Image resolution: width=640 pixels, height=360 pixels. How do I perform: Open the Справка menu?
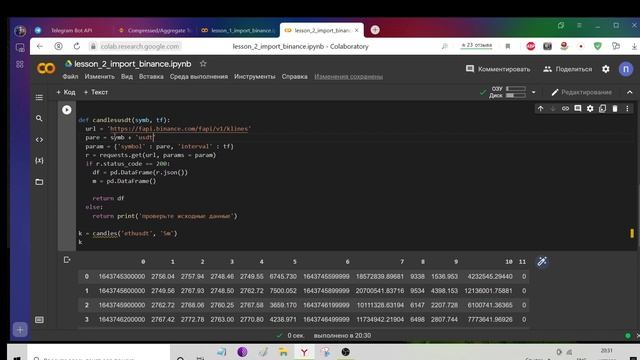(x=295, y=76)
